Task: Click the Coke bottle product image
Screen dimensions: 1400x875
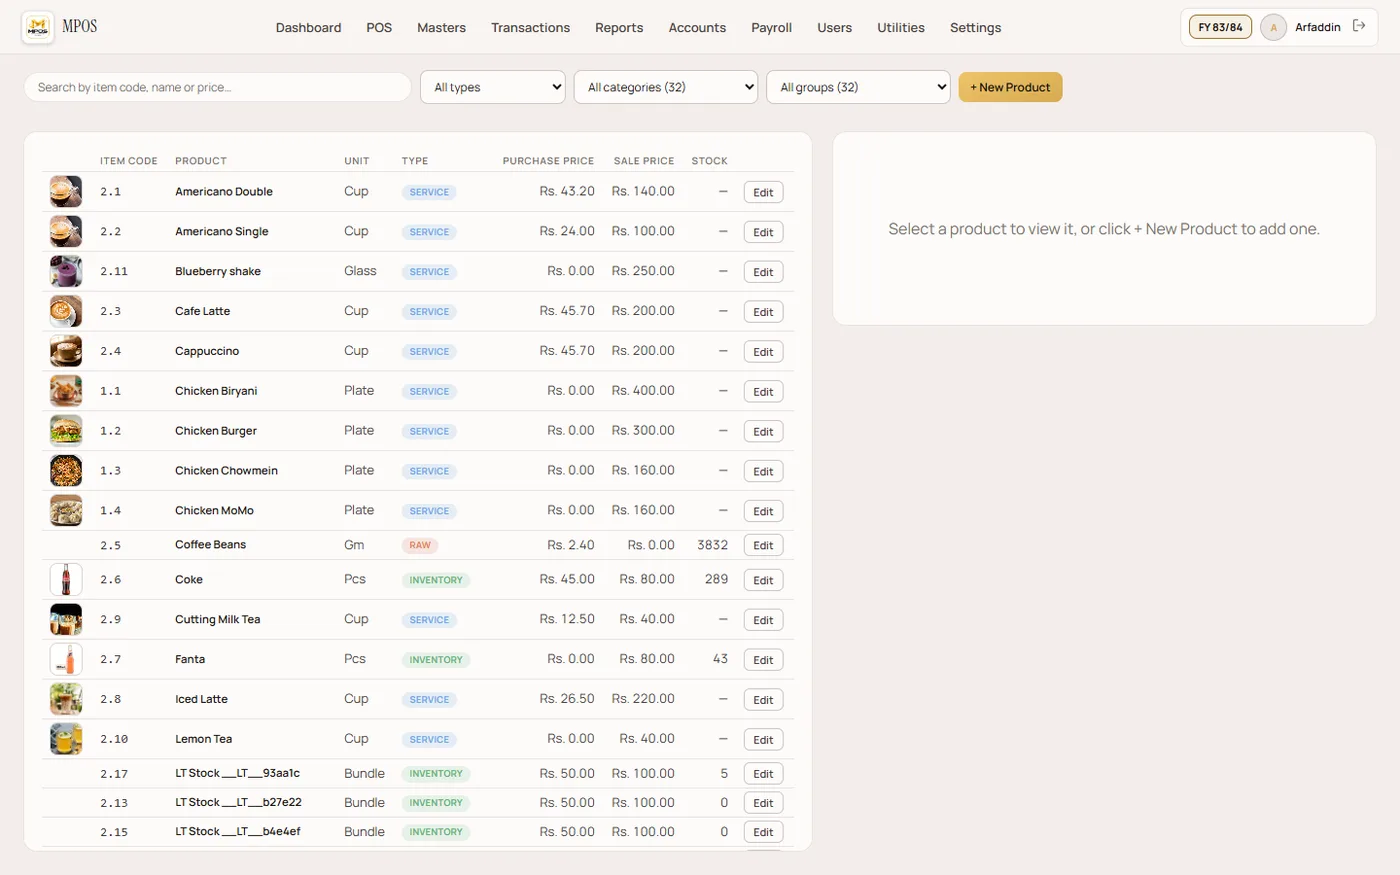Action: [x=66, y=579]
